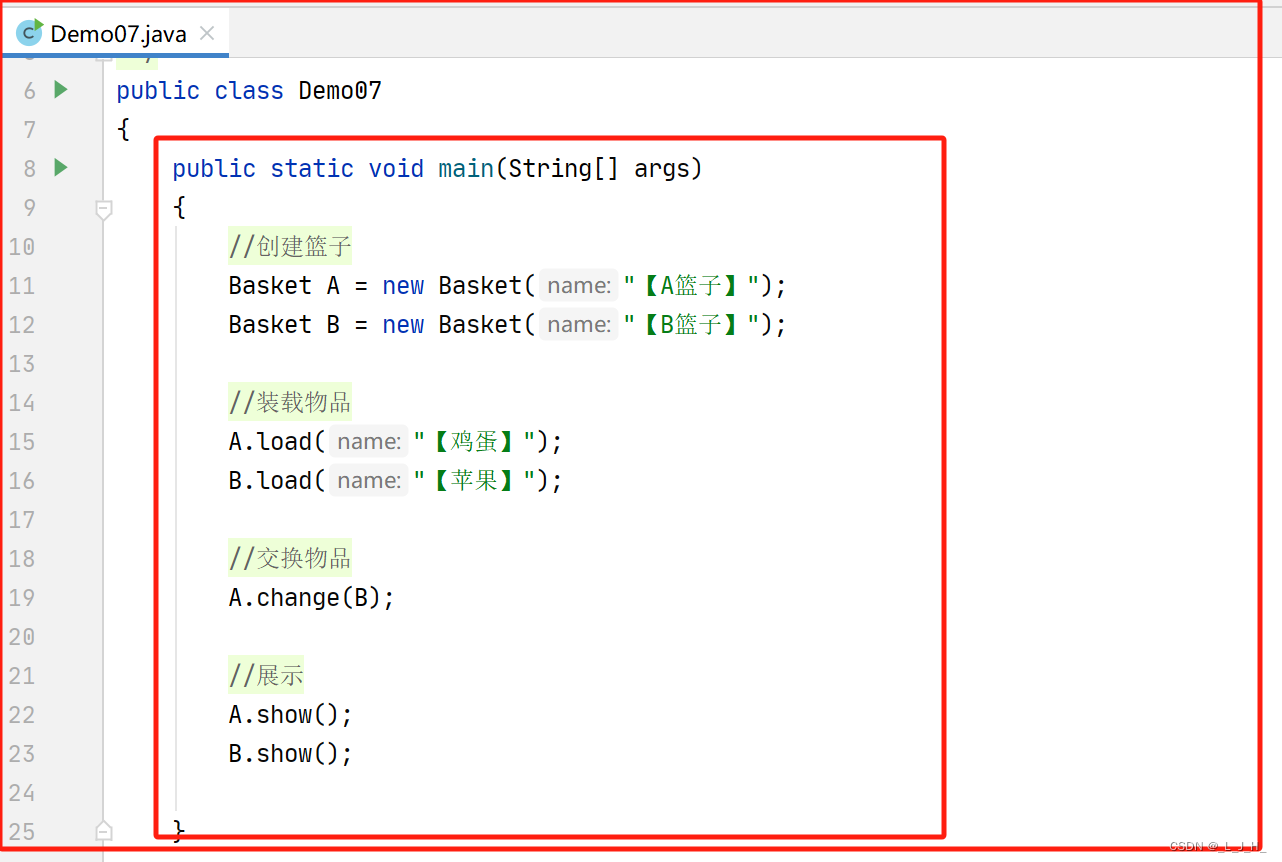1282x862 pixels.
Task: Click the comment //交换物品
Action: point(290,559)
